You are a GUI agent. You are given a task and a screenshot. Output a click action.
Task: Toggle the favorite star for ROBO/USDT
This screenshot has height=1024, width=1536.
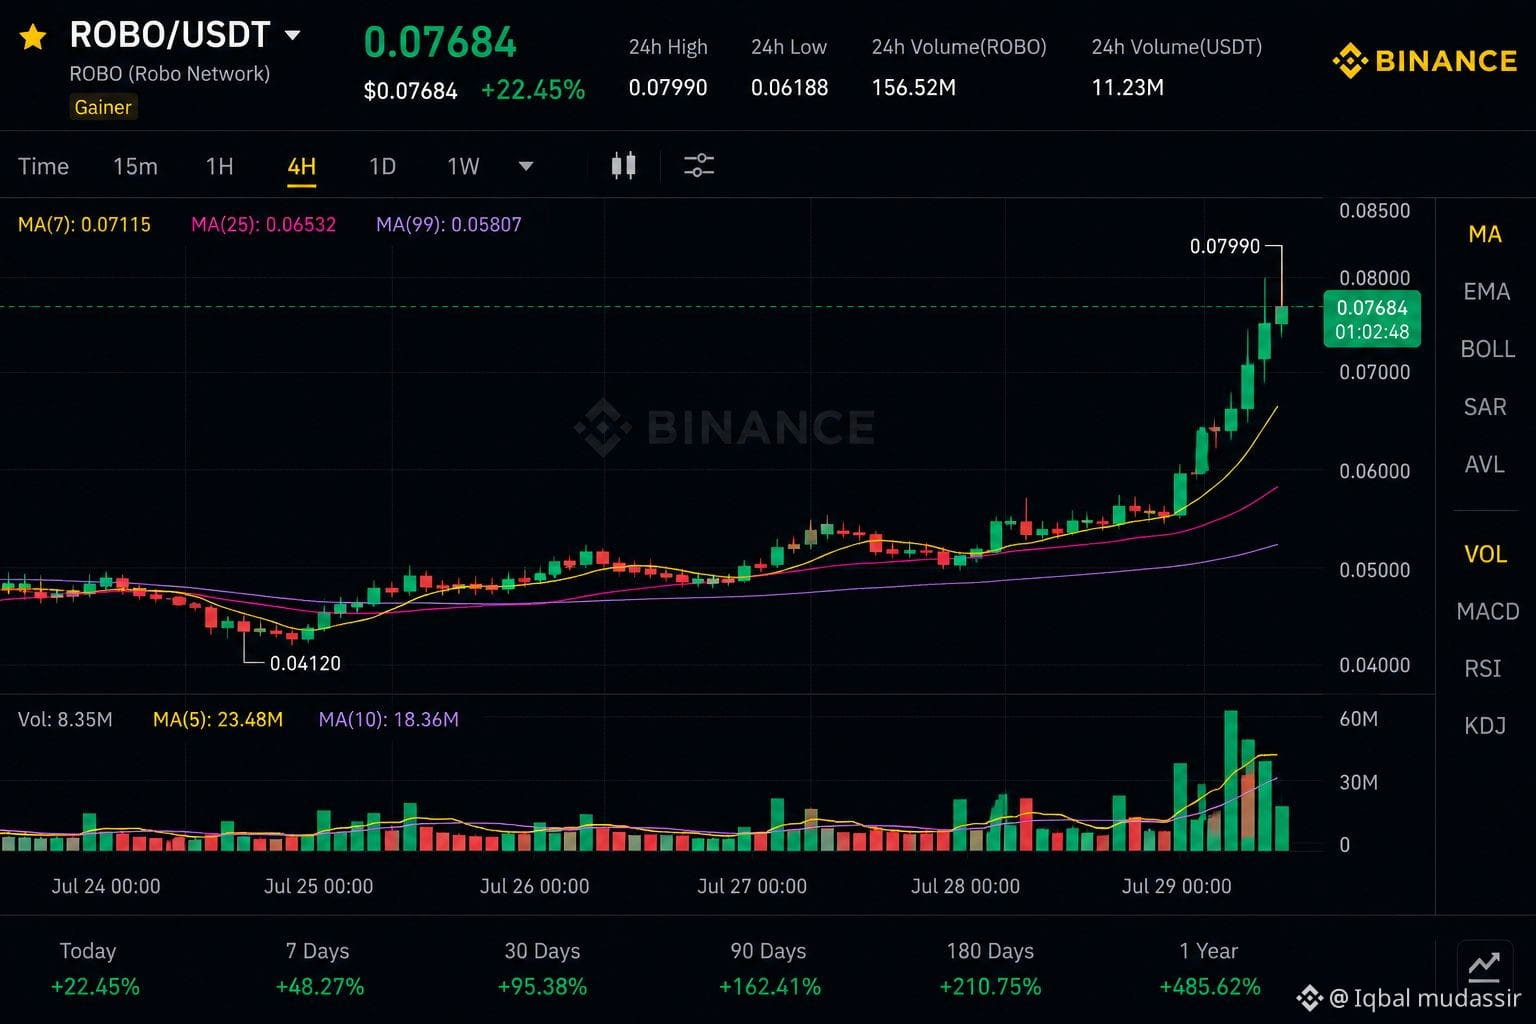coord(33,37)
